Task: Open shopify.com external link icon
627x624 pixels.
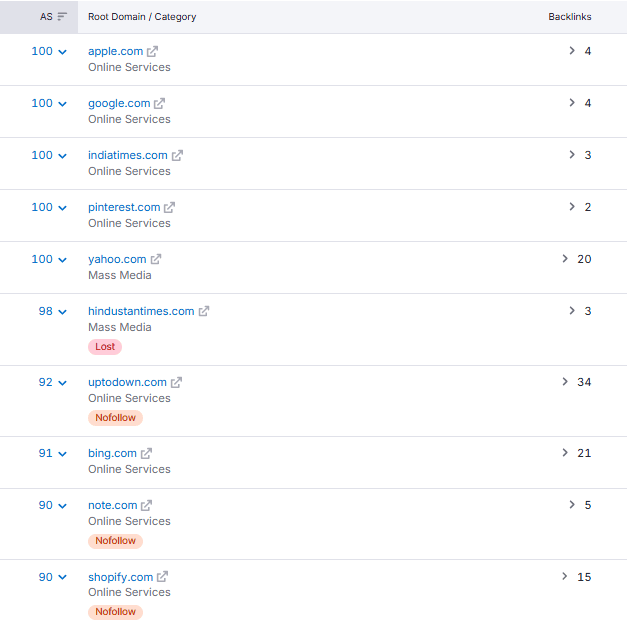Action: point(162,577)
